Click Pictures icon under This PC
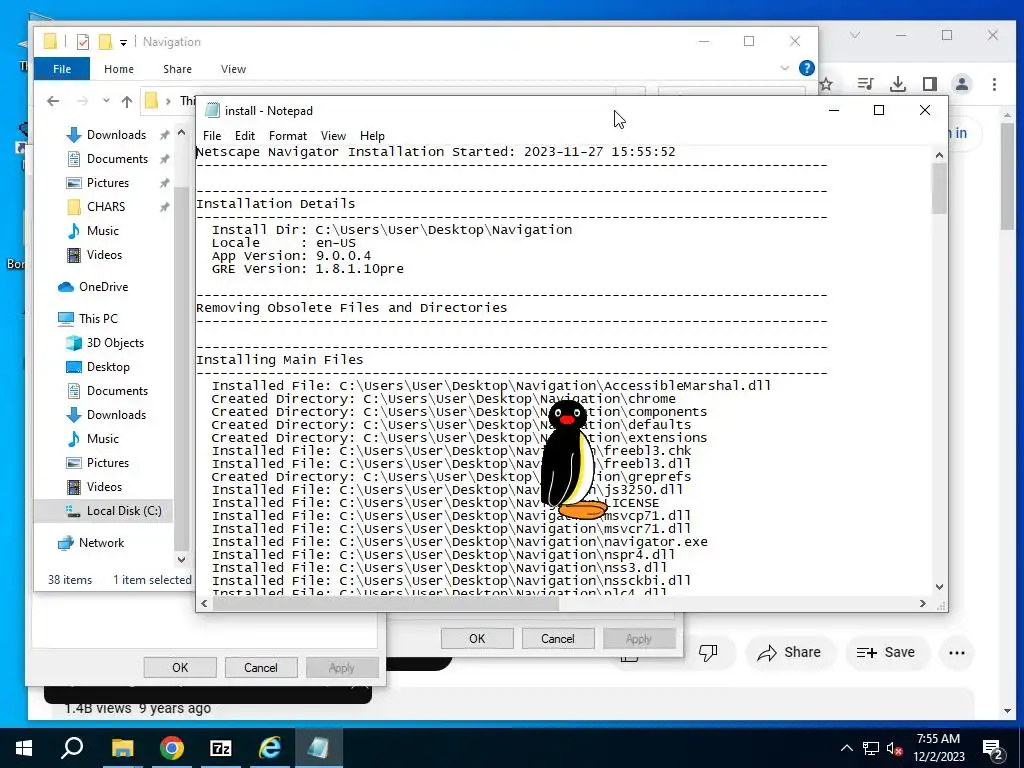The image size is (1024, 768). 74,463
